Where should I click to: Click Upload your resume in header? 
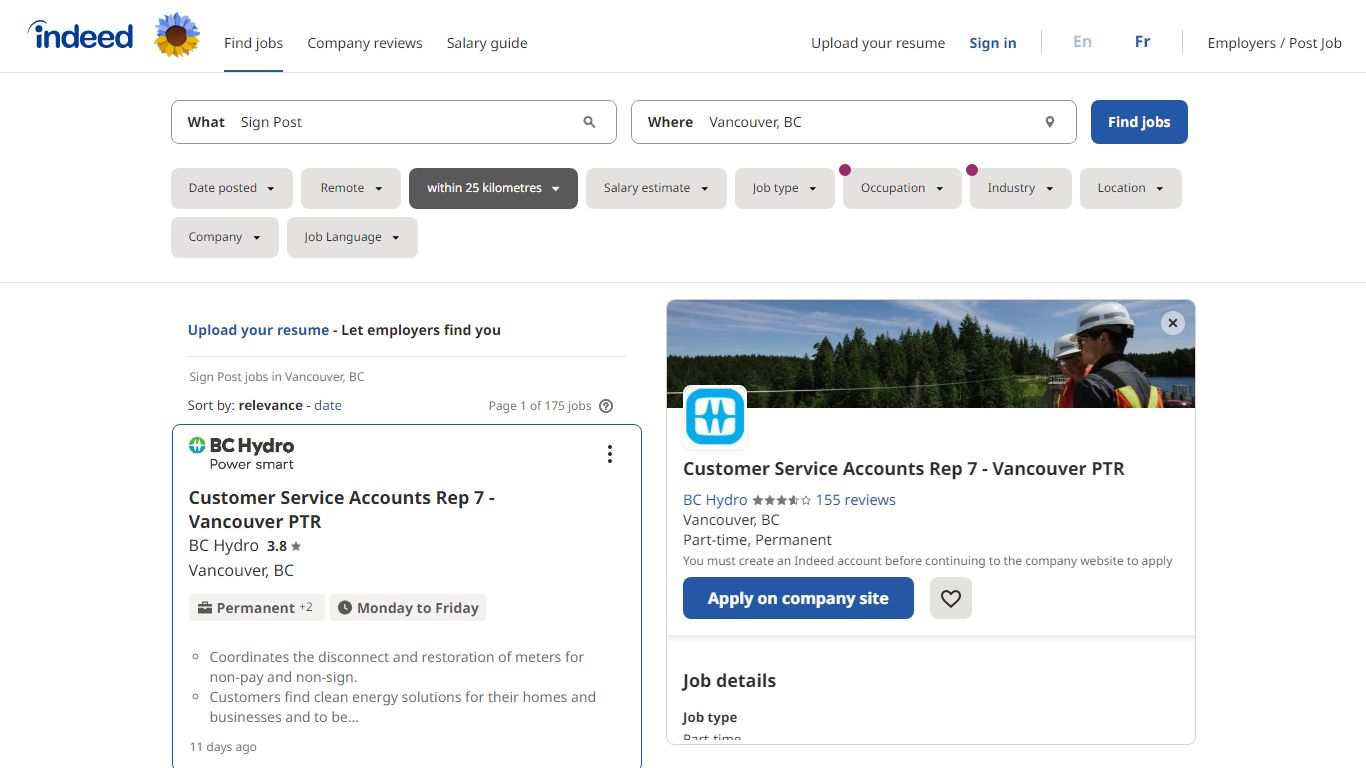point(878,43)
